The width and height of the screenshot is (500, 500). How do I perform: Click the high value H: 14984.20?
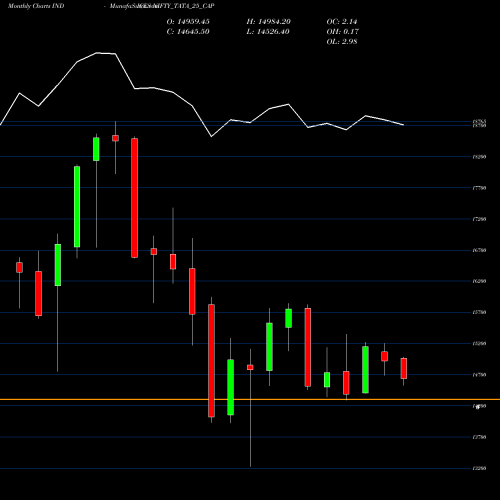click(269, 22)
